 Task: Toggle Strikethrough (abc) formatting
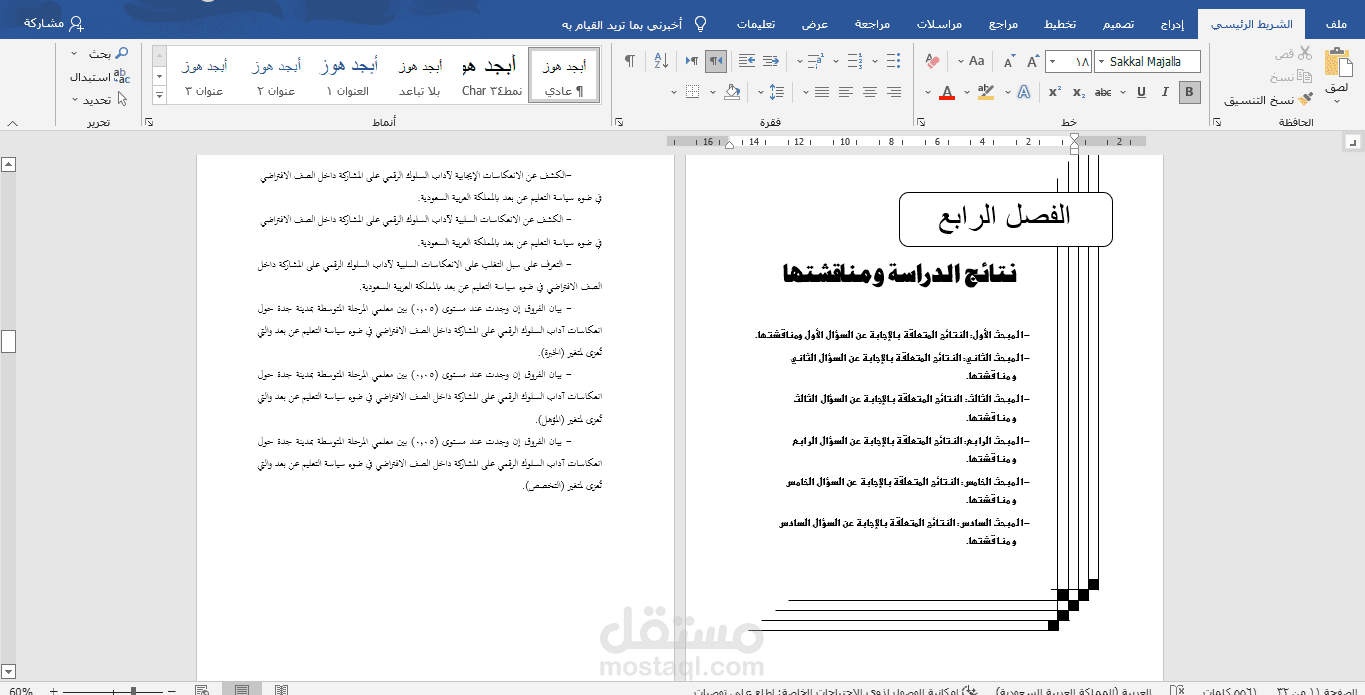pyautogui.click(x=1103, y=92)
